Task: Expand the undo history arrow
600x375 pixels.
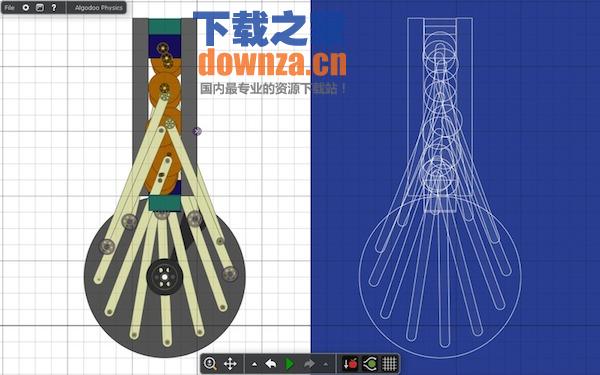Action: click(x=254, y=364)
